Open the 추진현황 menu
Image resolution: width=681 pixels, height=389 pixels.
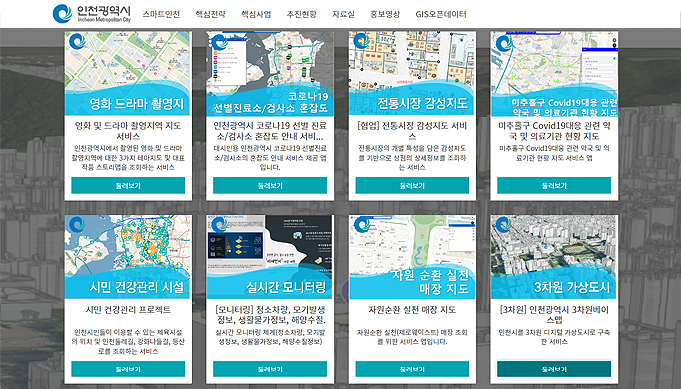click(301, 14)
